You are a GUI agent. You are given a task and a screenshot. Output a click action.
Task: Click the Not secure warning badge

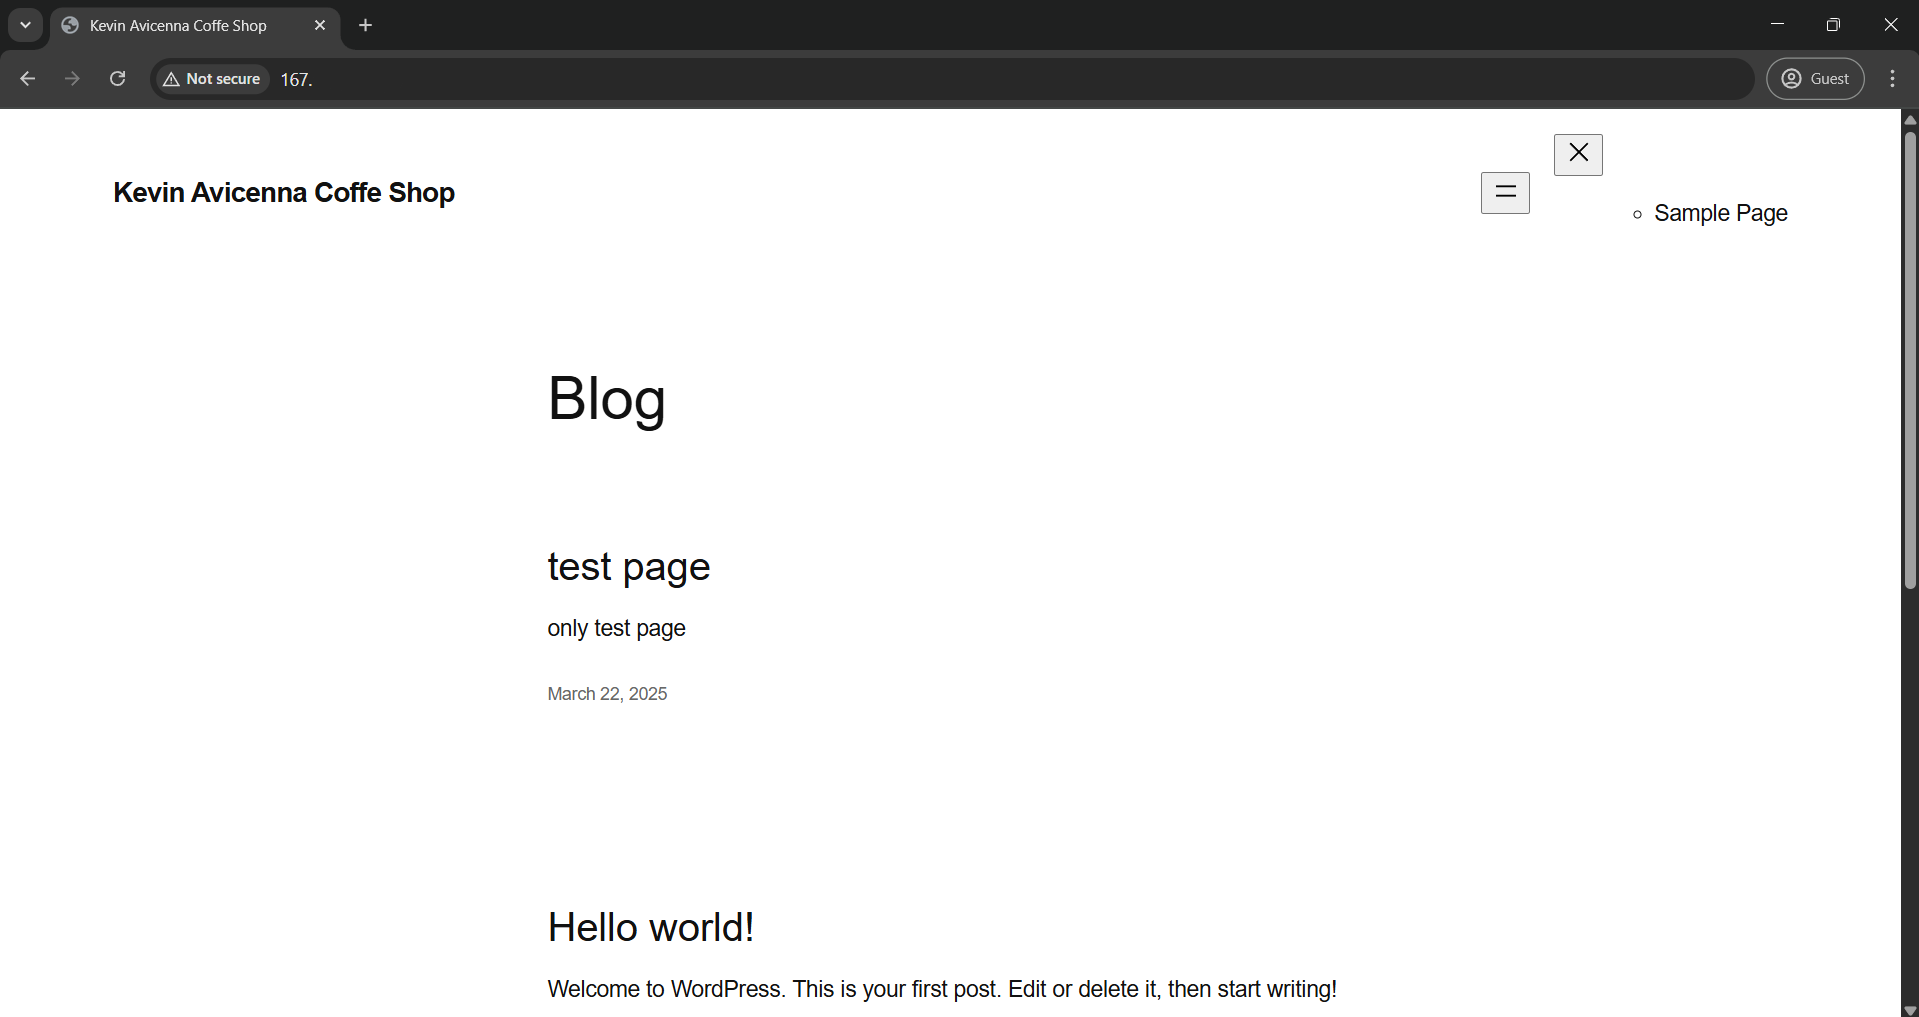212,79
